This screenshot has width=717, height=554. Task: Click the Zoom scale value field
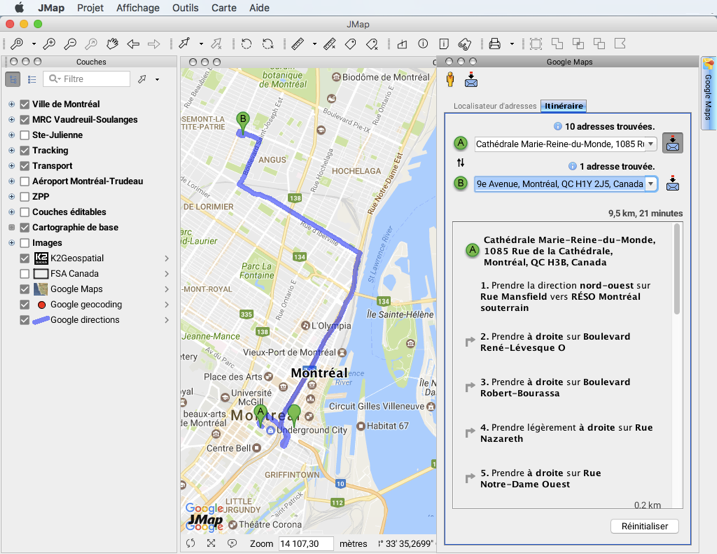tap(305, 543)
